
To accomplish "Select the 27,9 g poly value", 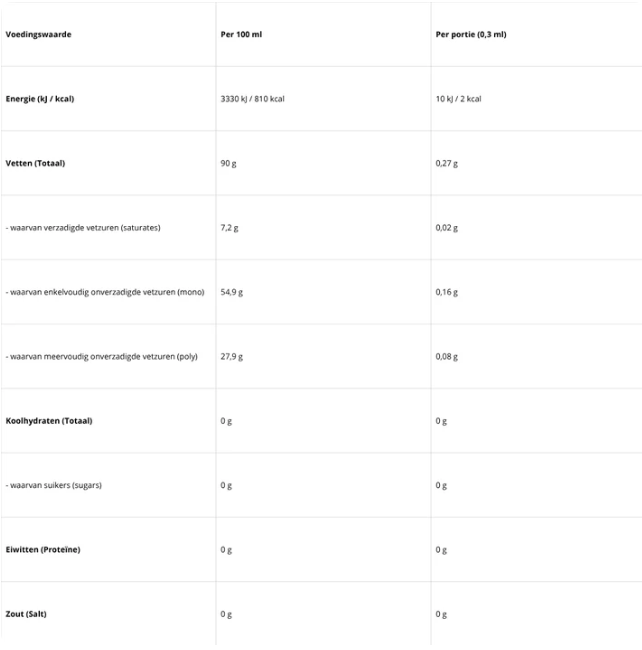I will point(231,356).
